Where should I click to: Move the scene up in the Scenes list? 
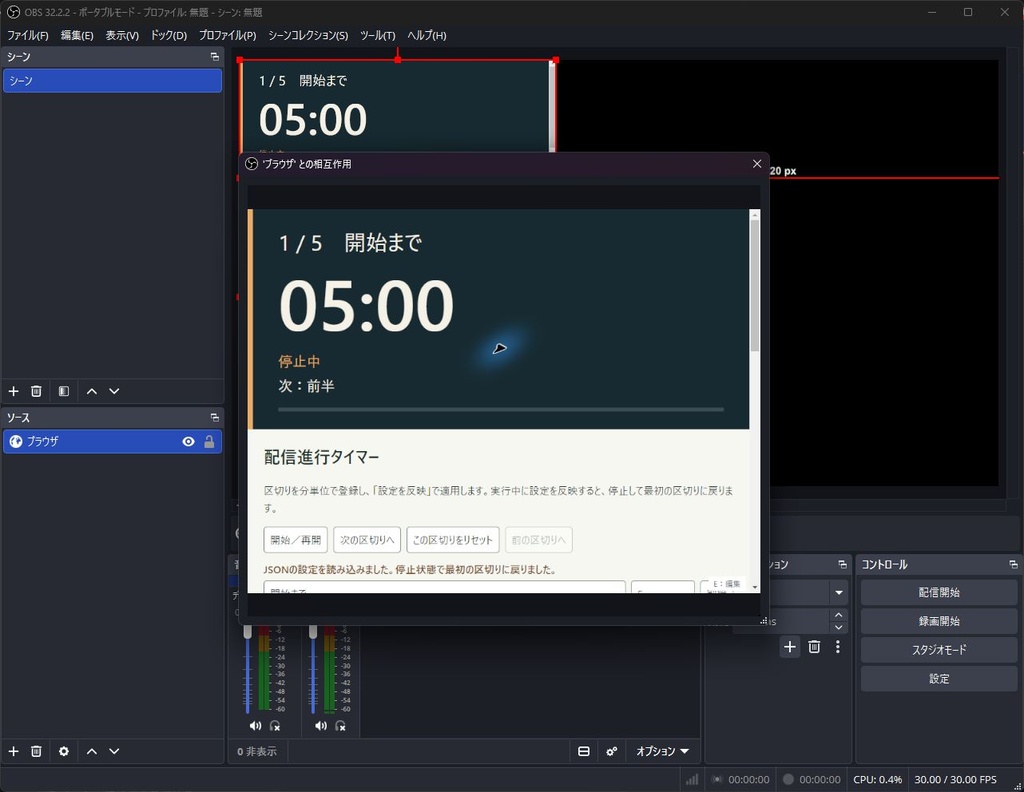(92, 391)
